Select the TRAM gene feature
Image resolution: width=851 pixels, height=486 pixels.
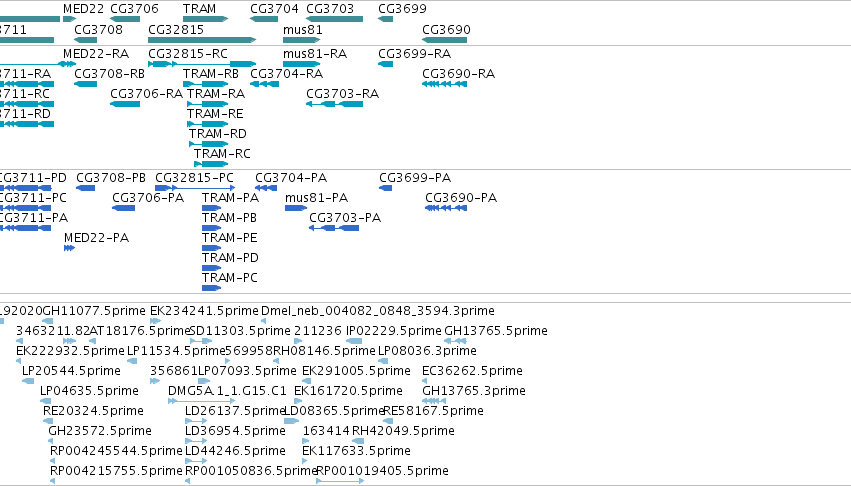205,19
